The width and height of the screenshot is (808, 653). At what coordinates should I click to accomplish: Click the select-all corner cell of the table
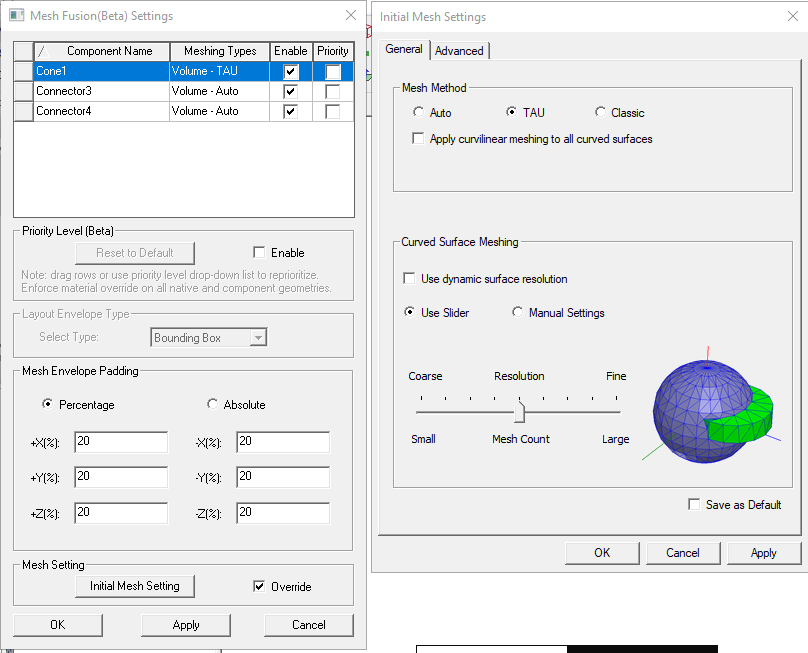pos(24,52)
